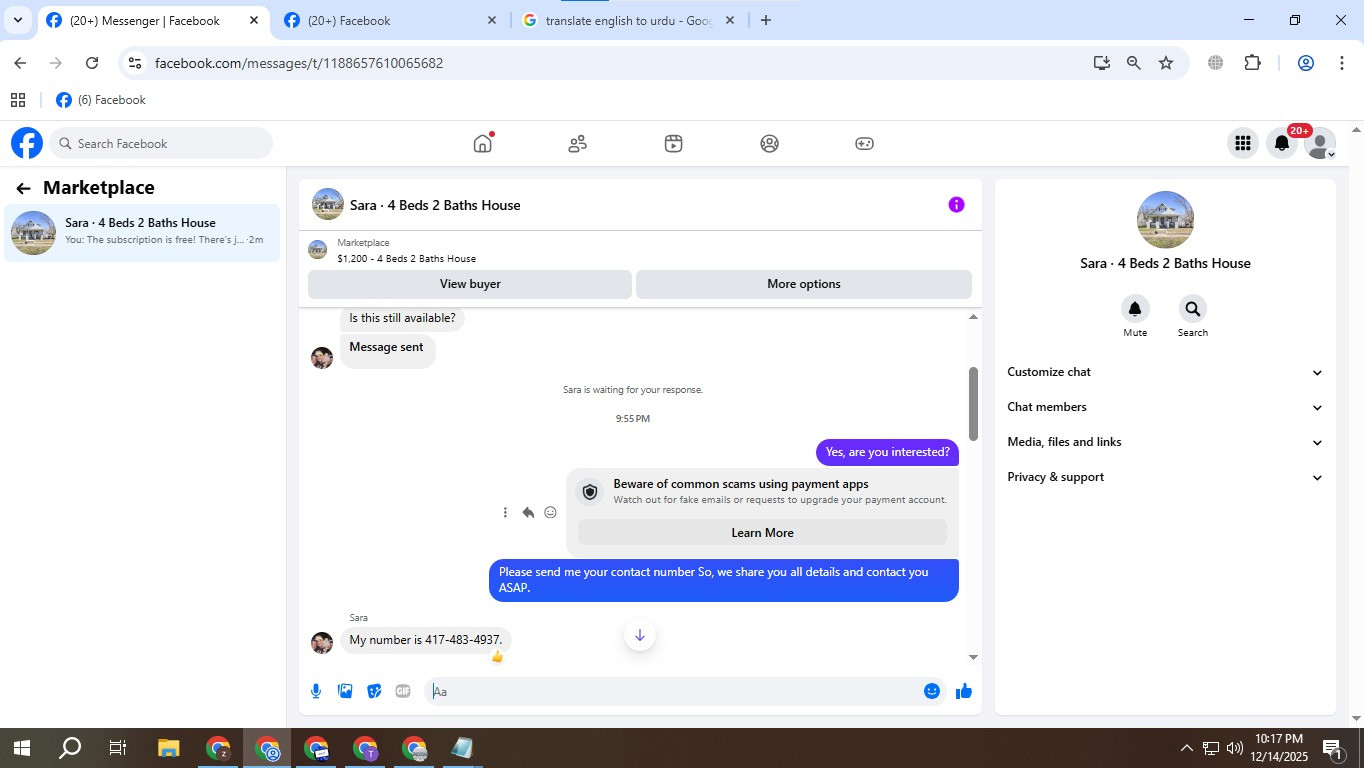Click the chat header title Sara · 4 Beds 2 Baths House
This screenshot has width=1364, height=768.
click(435, 205)
